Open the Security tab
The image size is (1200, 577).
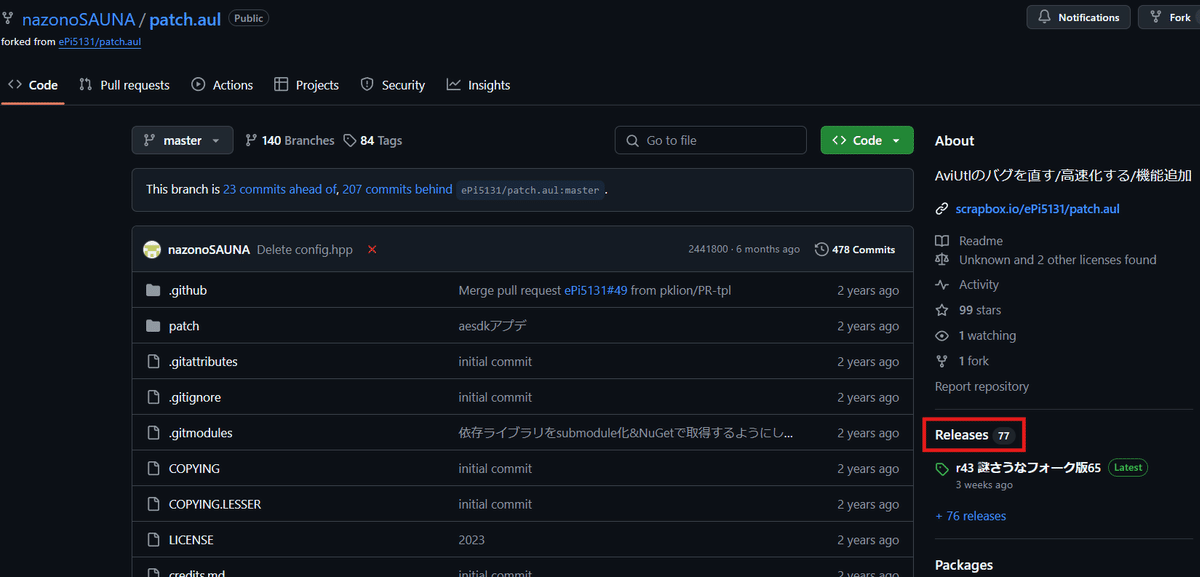(393, 85)
